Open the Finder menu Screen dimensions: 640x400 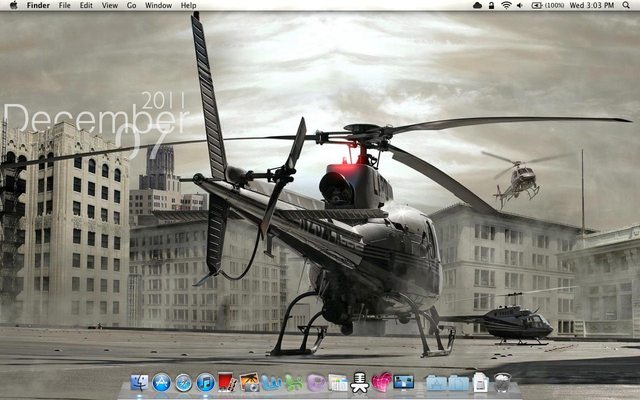[38, 5]
